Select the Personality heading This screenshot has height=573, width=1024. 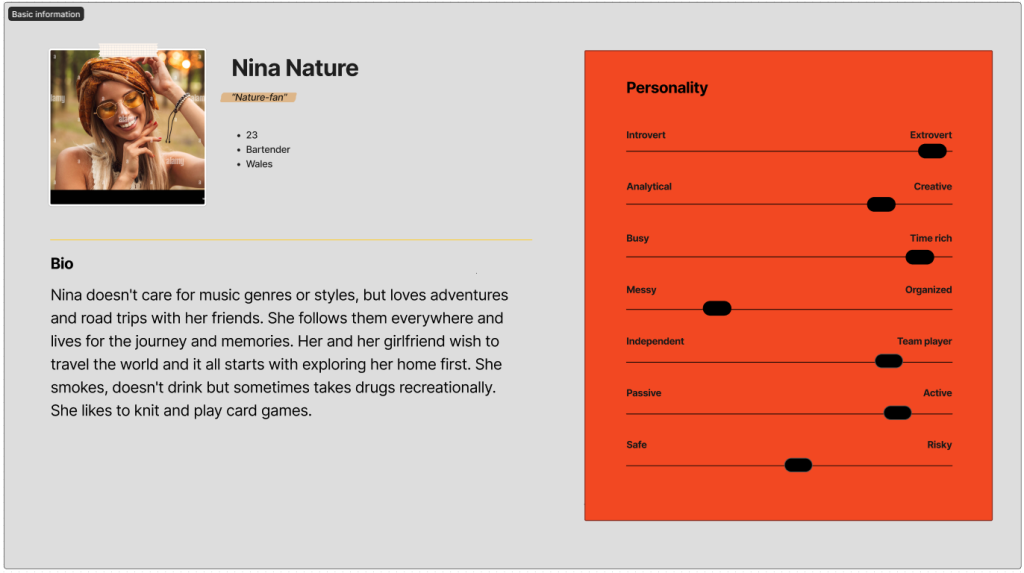[x=667, y=88]
